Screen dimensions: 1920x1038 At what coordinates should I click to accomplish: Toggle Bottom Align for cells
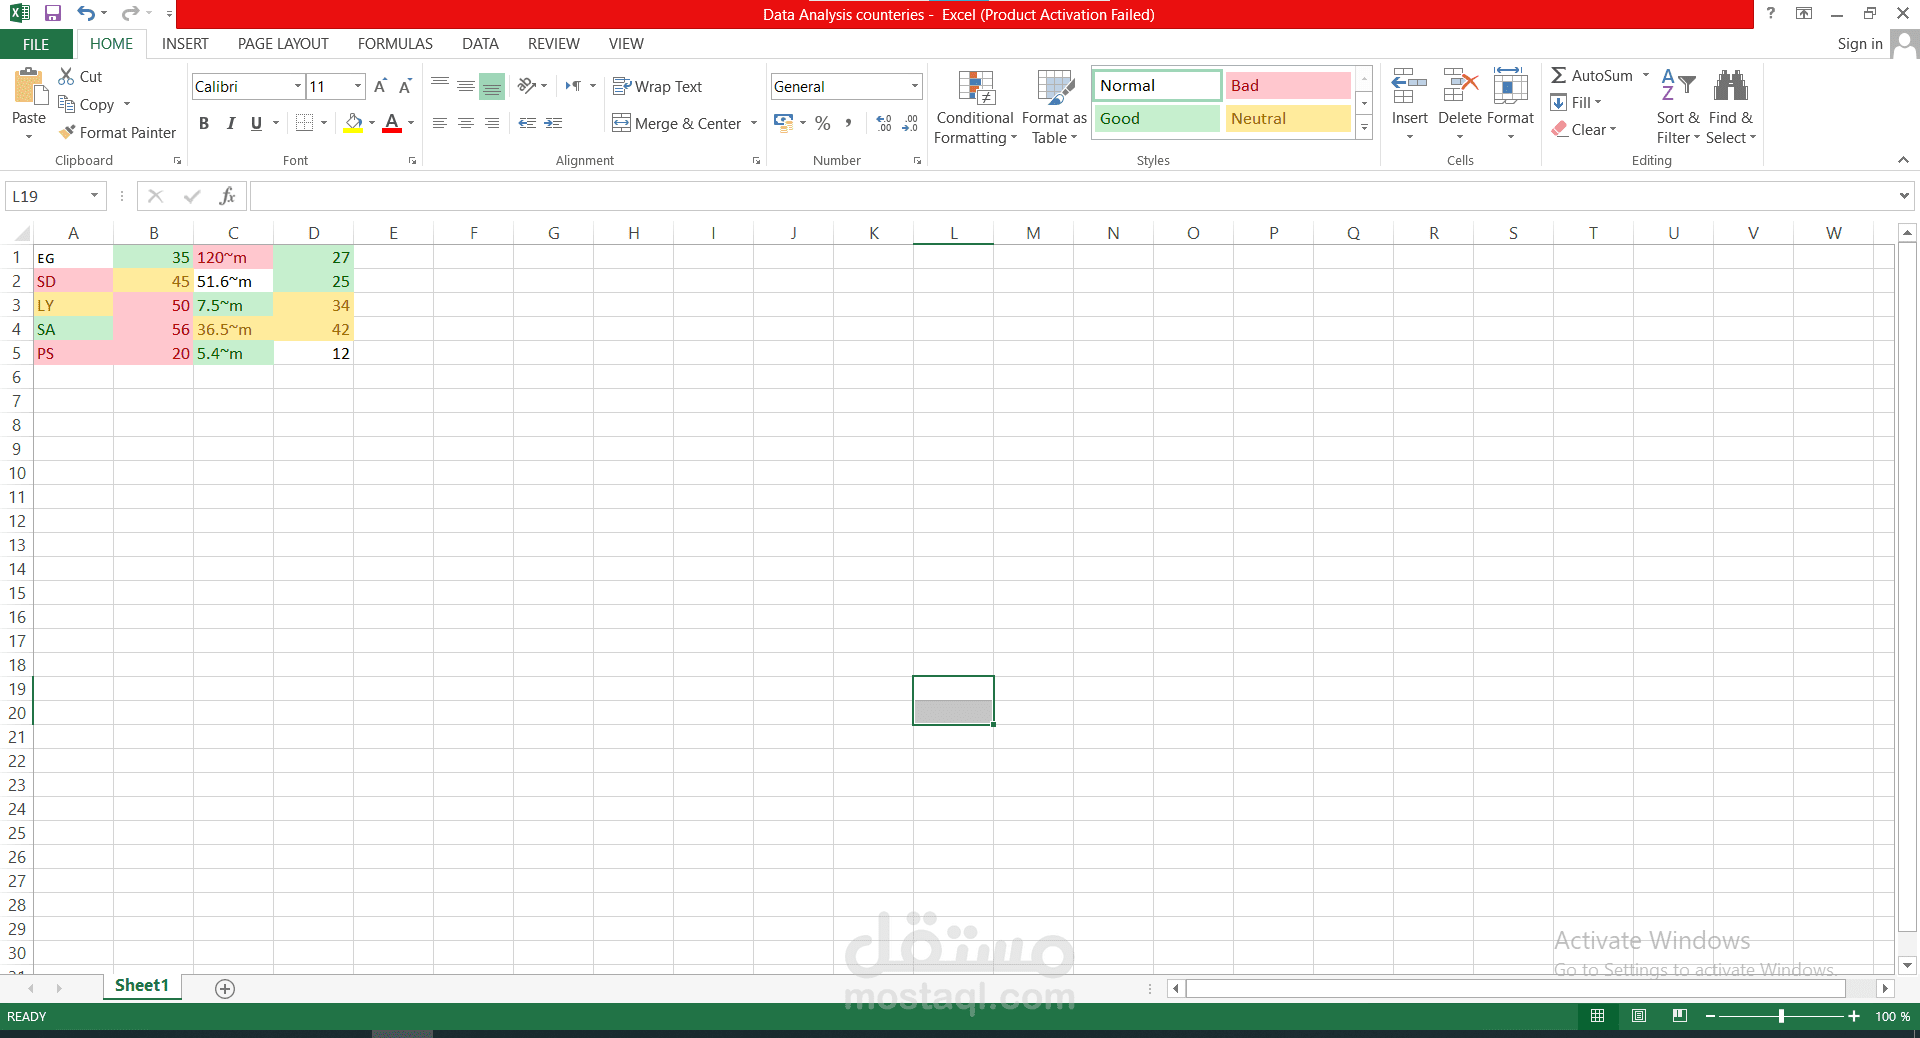(x=491, y=86)
